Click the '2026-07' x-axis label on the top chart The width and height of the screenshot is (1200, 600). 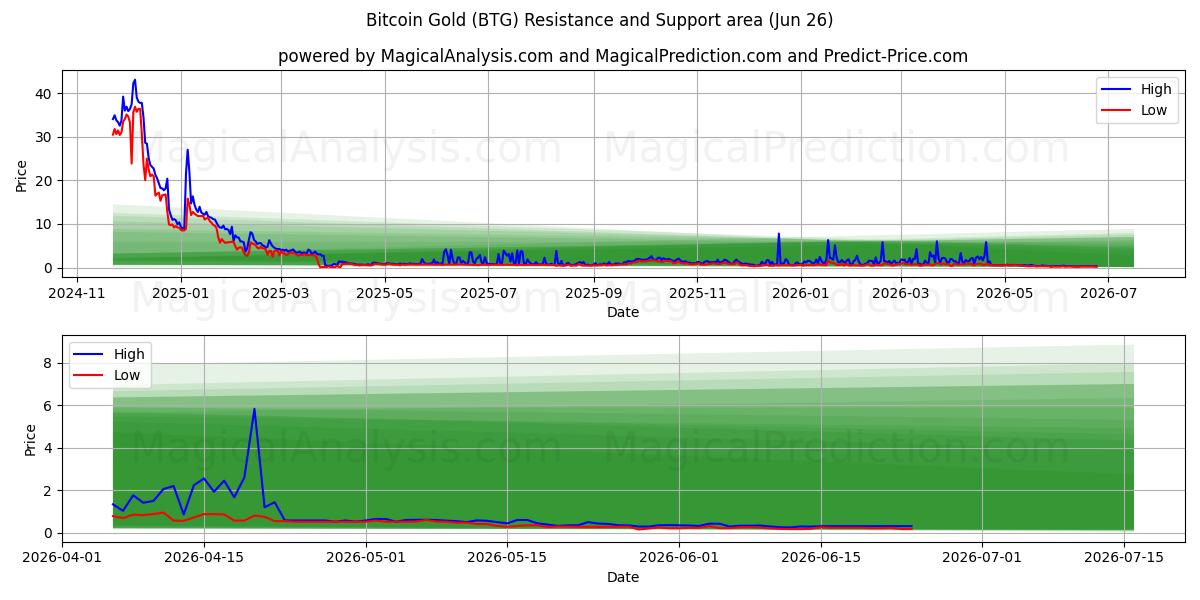(1108, 293)
